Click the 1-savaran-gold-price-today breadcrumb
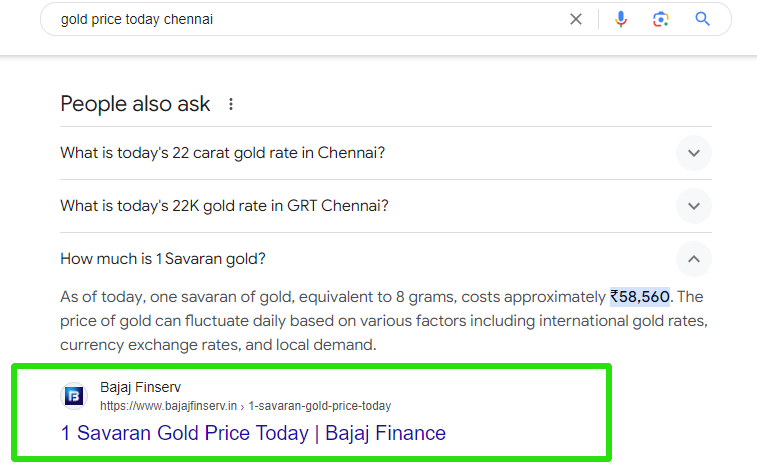 pos(320,406)
